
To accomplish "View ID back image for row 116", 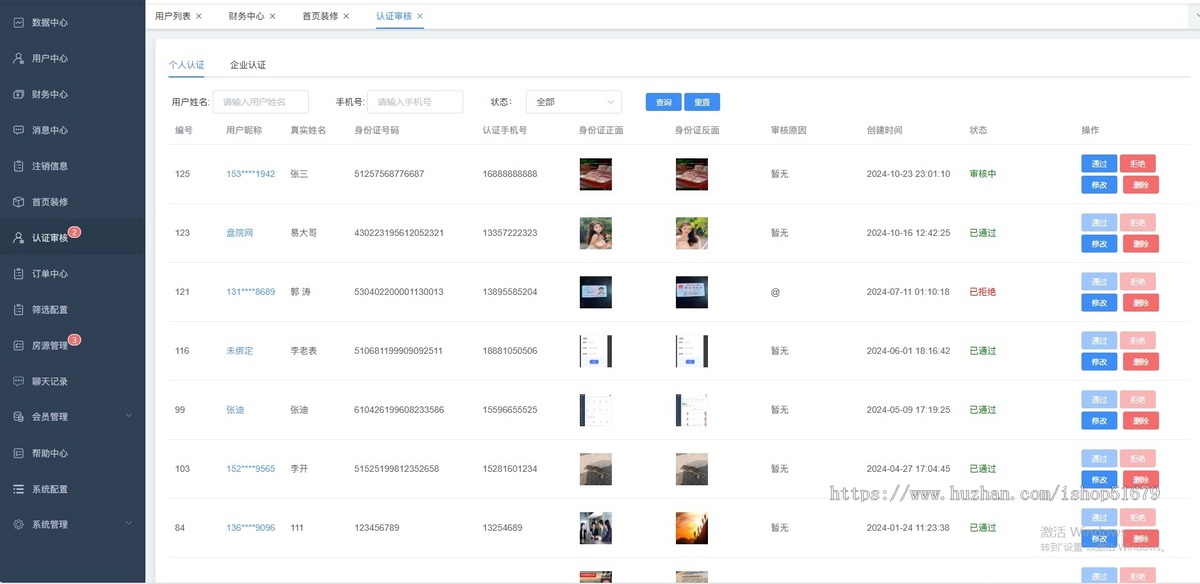I will (x=692, y=351).
